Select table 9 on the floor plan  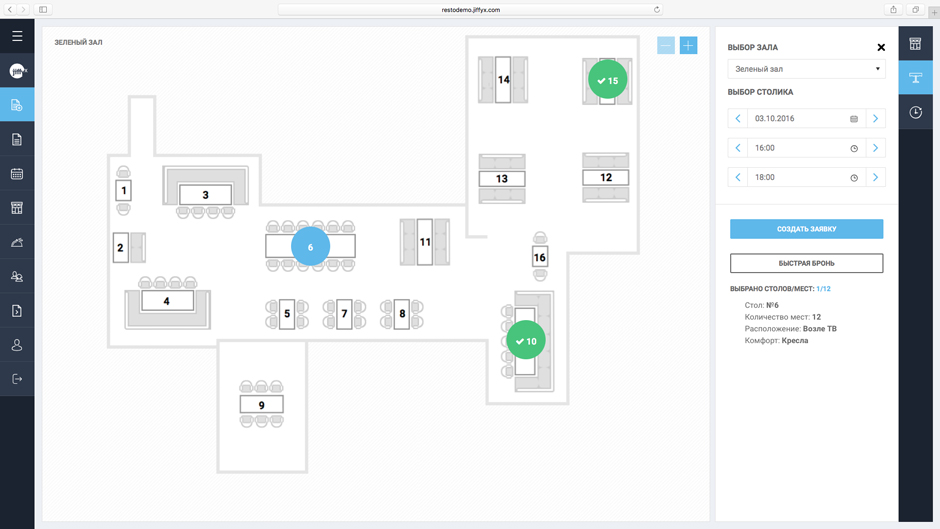[x=261, y=405]
